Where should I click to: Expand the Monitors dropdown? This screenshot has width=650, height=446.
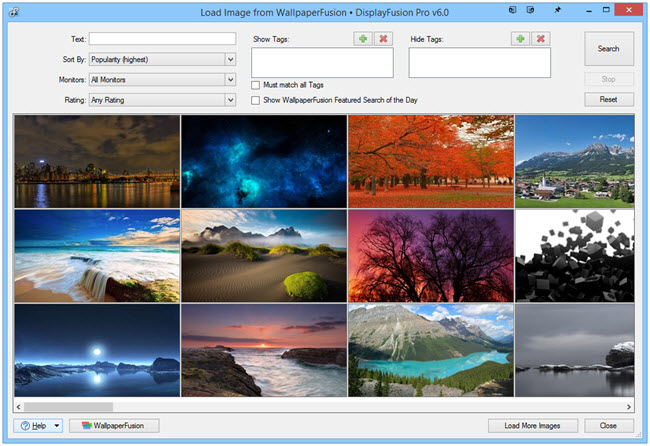[x=230, y=80]
